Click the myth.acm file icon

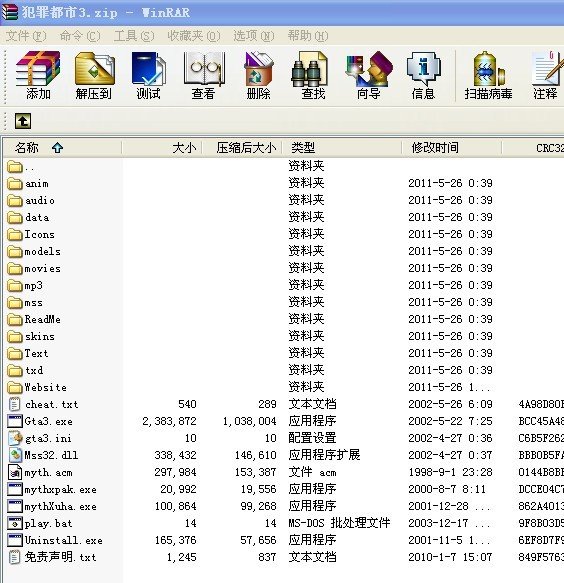(x=15, y=472)
